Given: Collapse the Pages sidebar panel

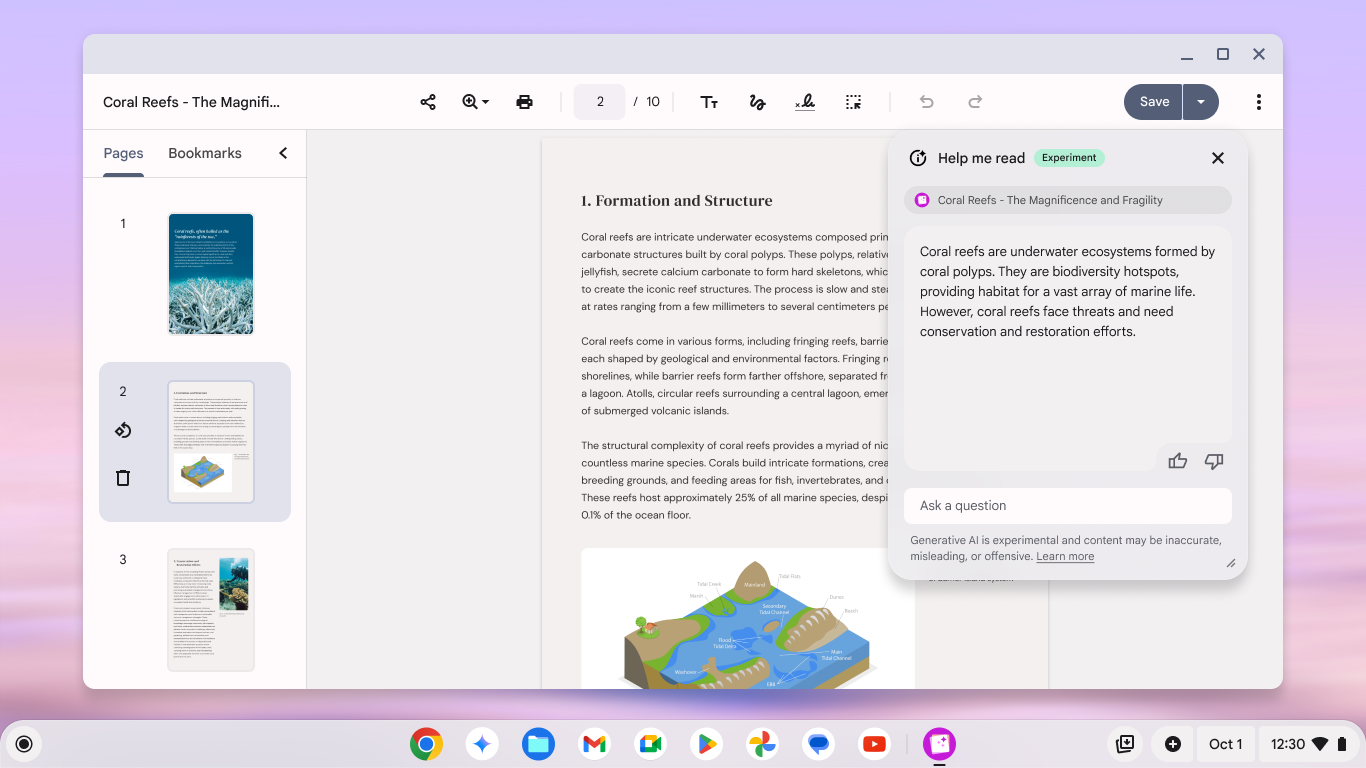Looking at the screenshot, I should [282, 153].
